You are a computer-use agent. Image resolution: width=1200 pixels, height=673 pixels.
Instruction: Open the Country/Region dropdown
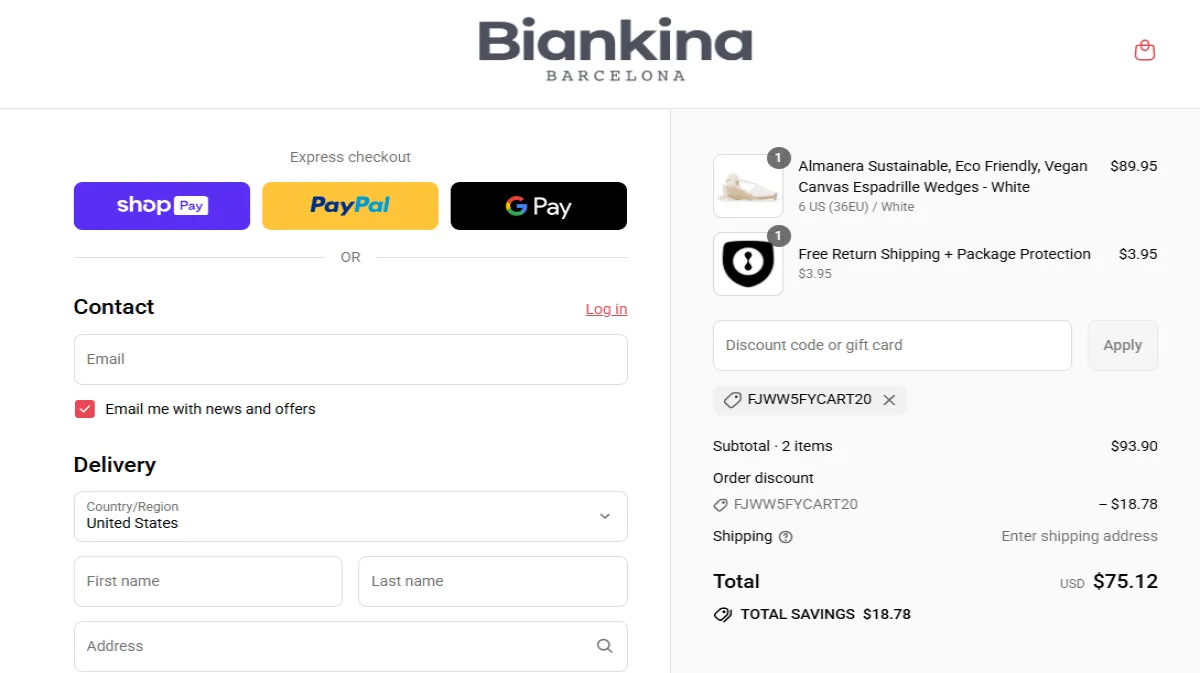click(x=350, y=516)
